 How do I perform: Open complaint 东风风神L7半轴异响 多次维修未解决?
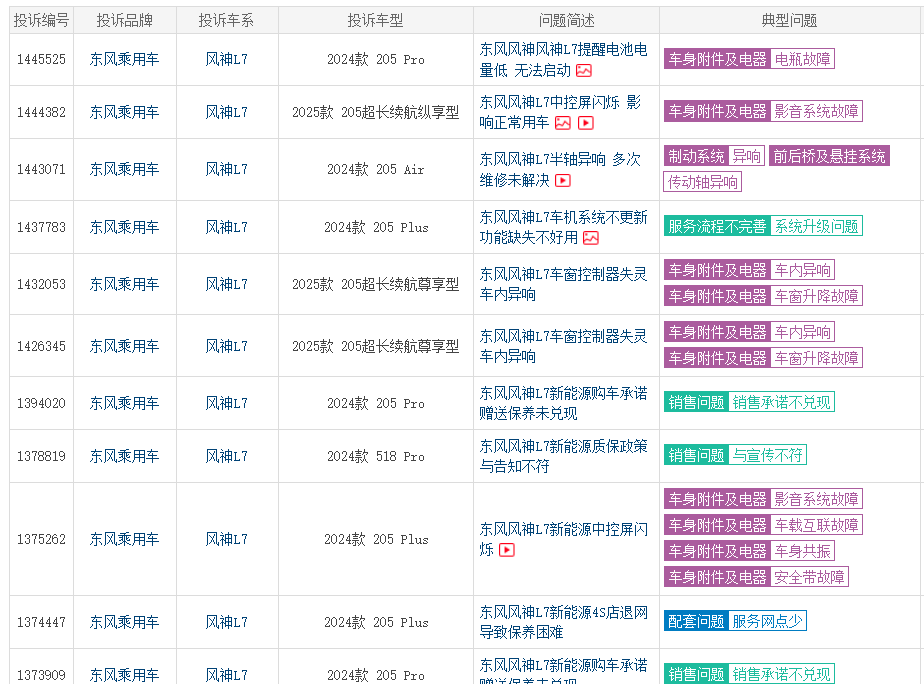[x=560, y=170]
